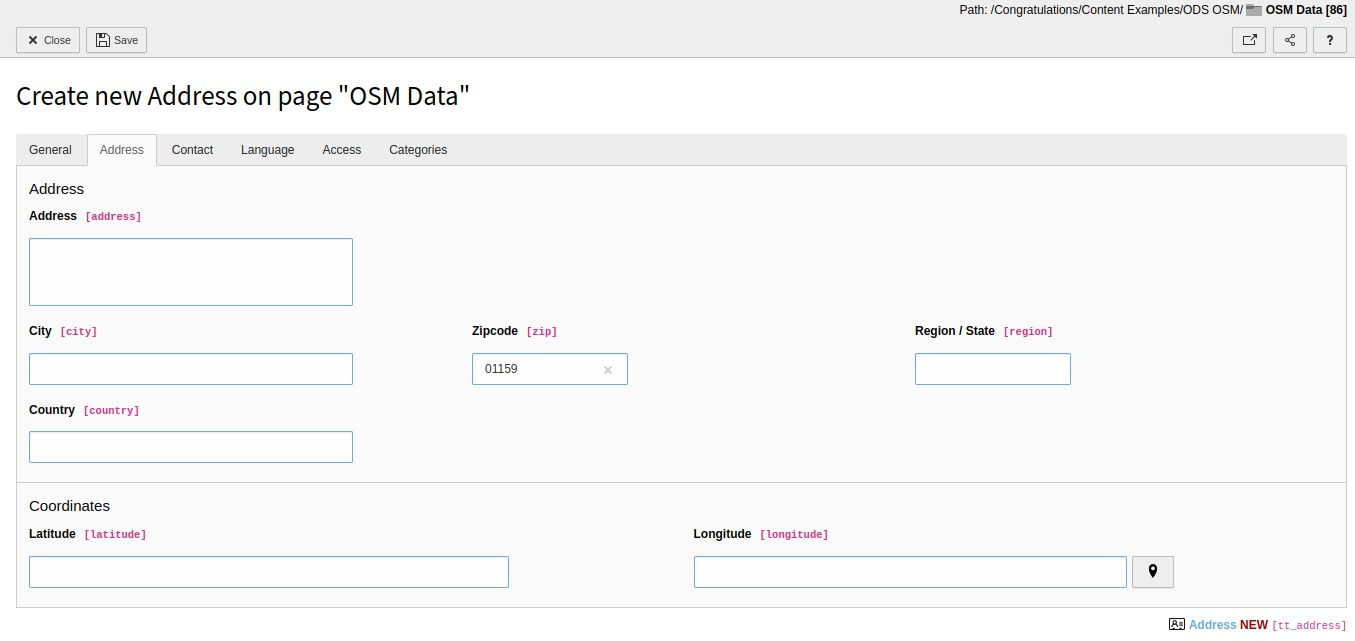Image resolution: width=1355 pixels, height=641 pixels.
Task: Click the [region] field name tag
Action: (x=1028, y=332)
